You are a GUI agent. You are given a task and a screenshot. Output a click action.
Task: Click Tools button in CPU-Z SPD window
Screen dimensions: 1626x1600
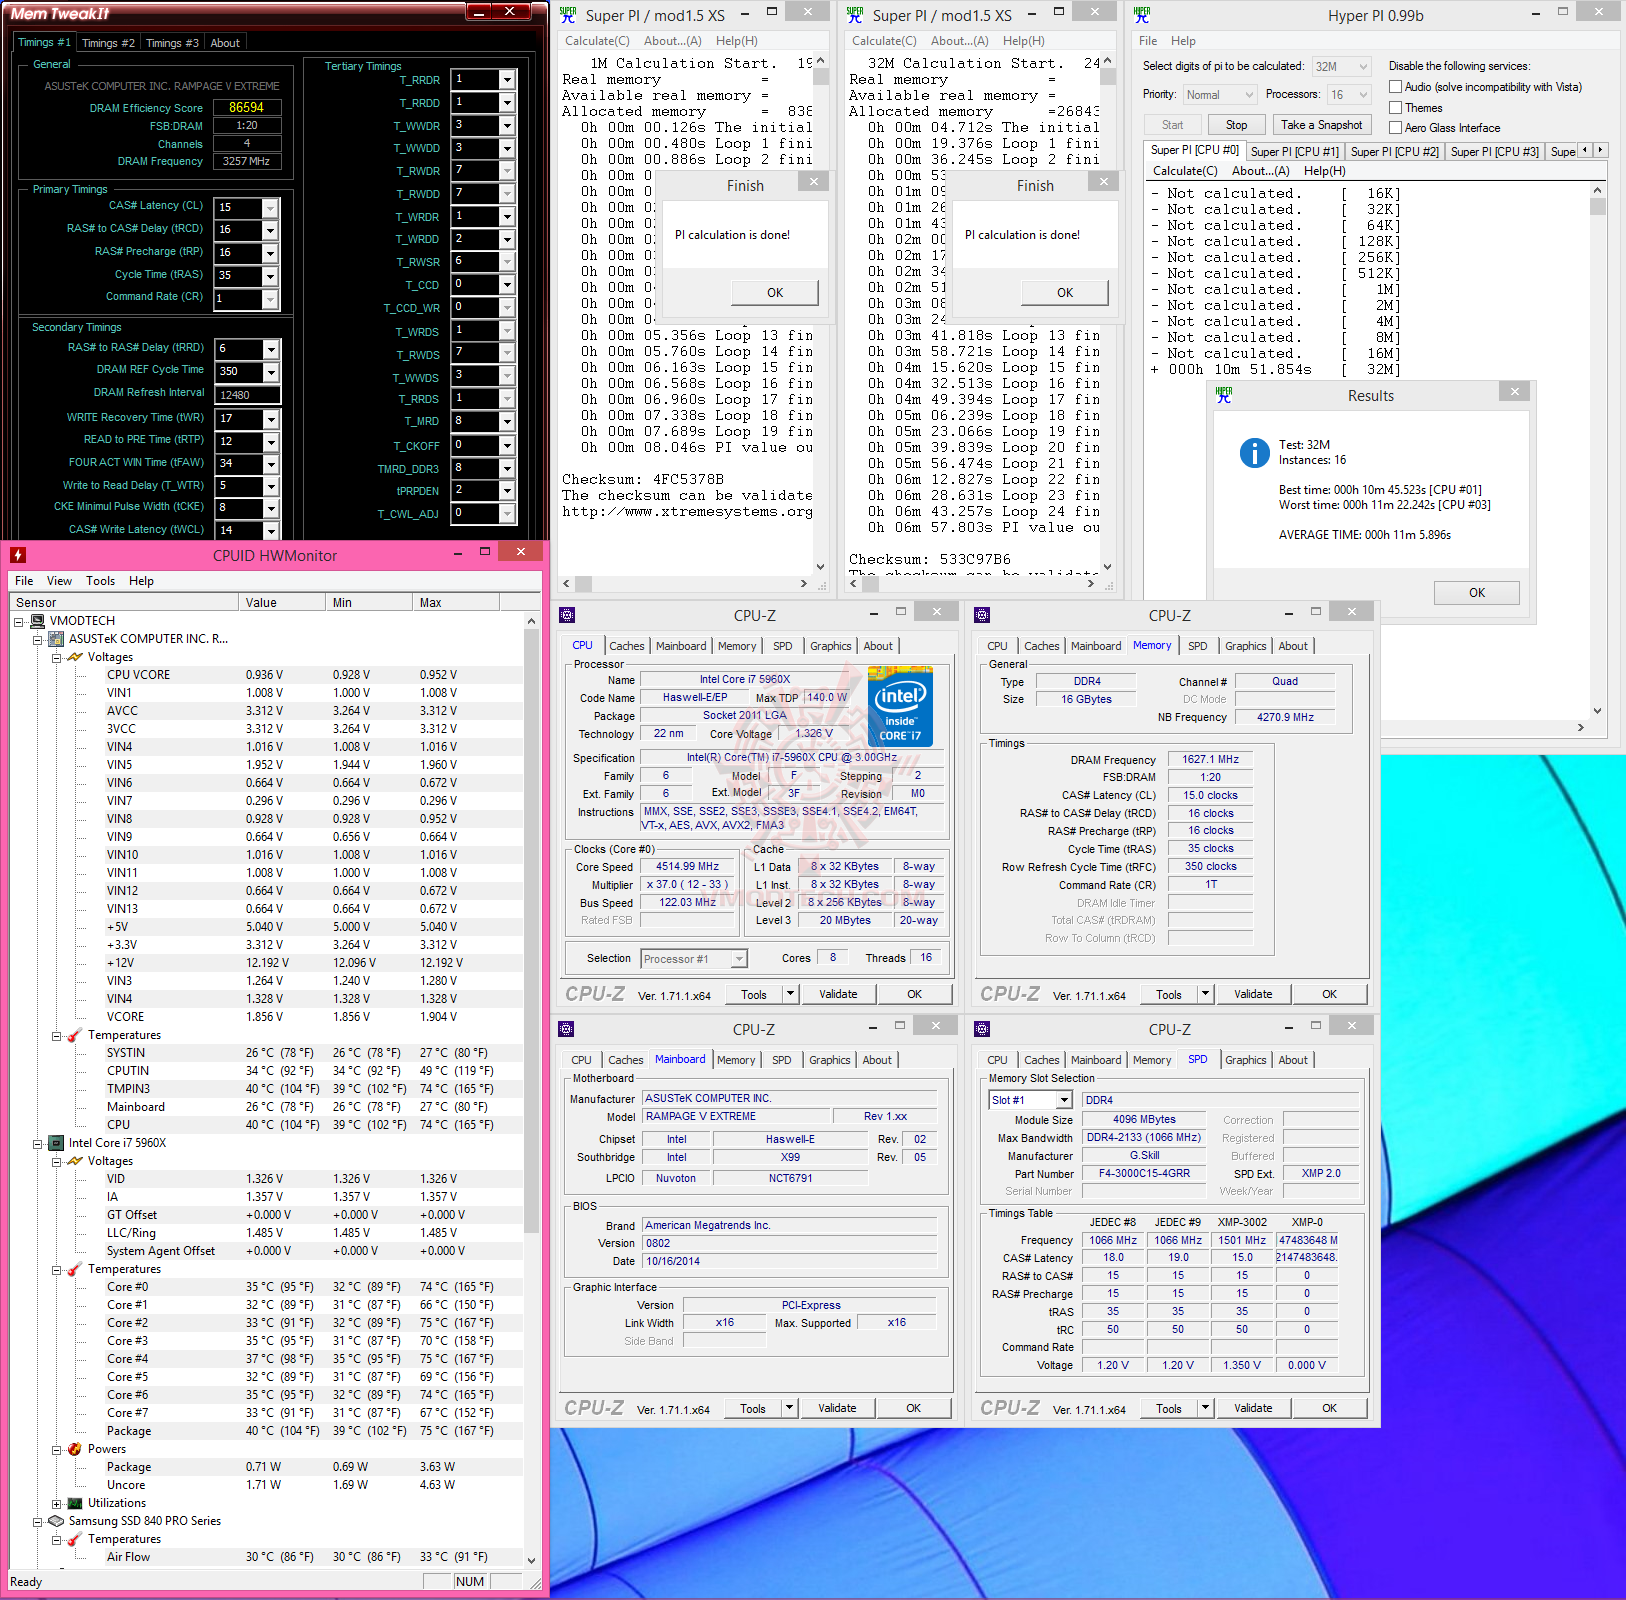[x=1168, y=1409]
